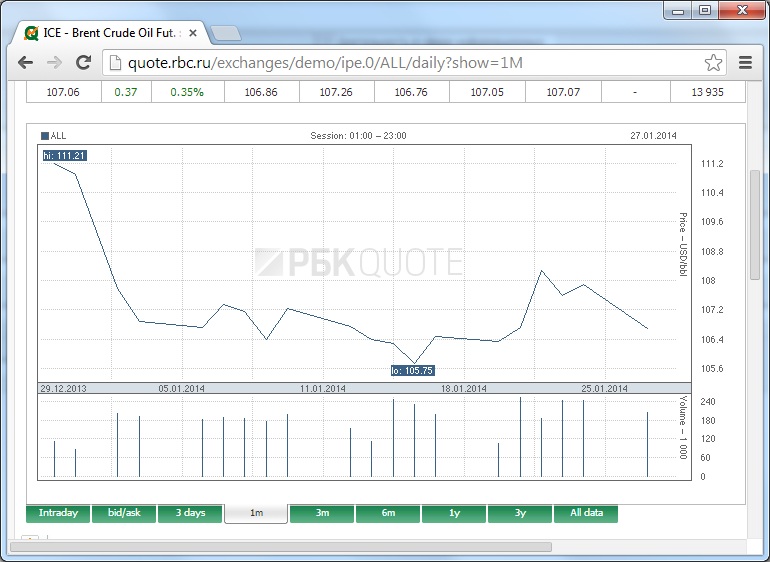
Task: Click the horizontal page scrollbar thumb
Action: 280,547
